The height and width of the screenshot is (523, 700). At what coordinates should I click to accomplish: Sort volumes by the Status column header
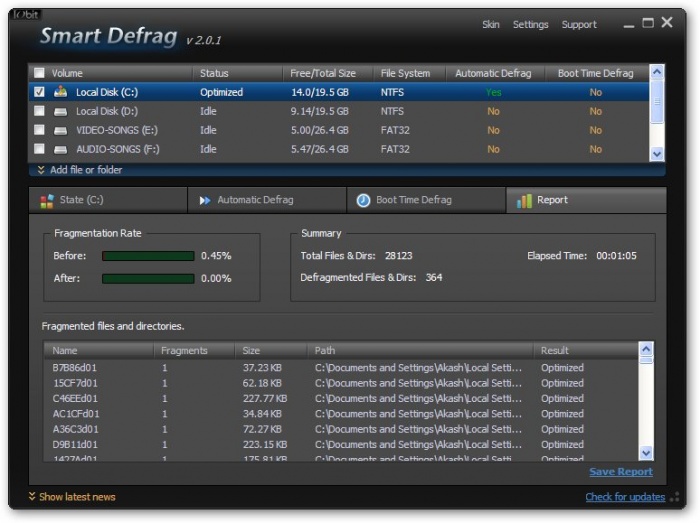point(238,73)
